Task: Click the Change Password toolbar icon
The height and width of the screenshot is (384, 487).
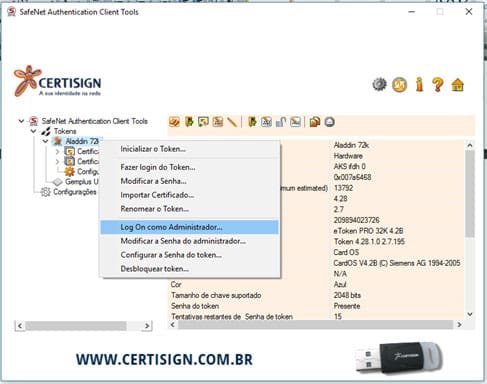Action: [x=218, y=122]
